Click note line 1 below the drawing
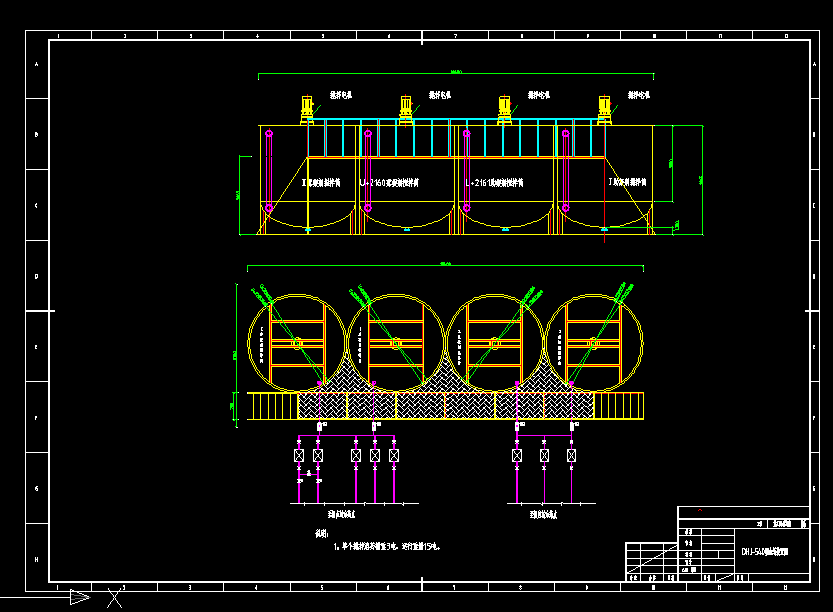 point(387,546)
